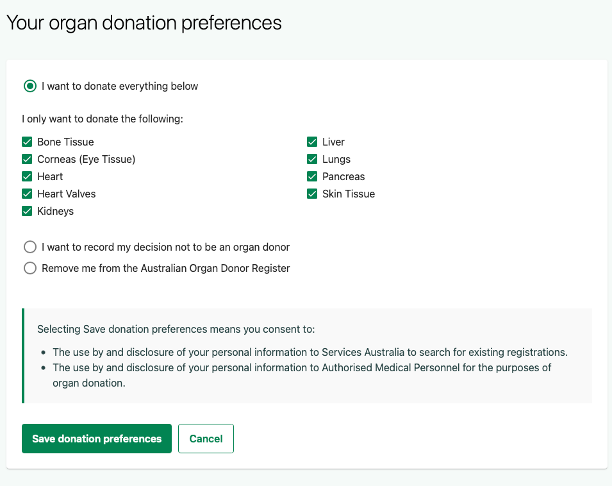Uncheck the Bone Tissue checkbox
The width and height of the screenshot is (612, 486).
[x=27, y=142]
